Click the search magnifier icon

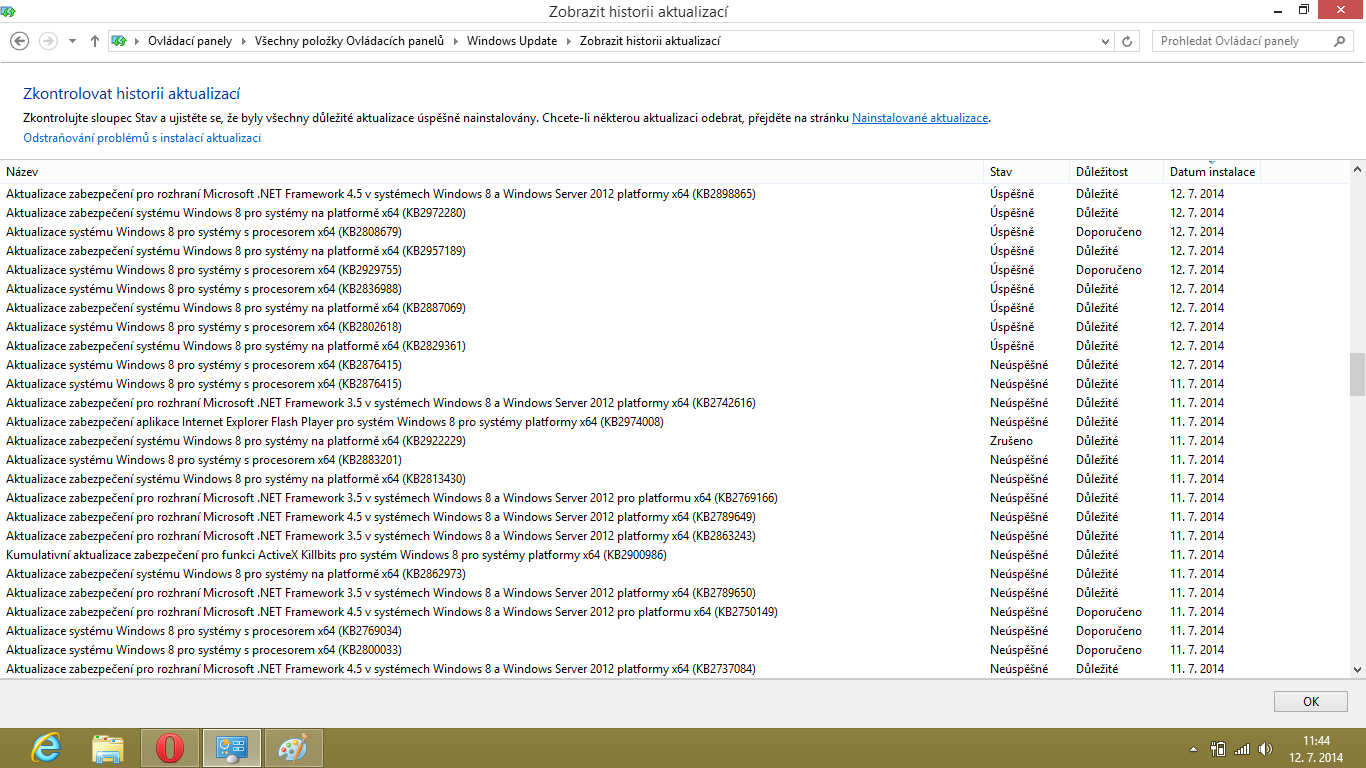click(x=1340, y=41)
